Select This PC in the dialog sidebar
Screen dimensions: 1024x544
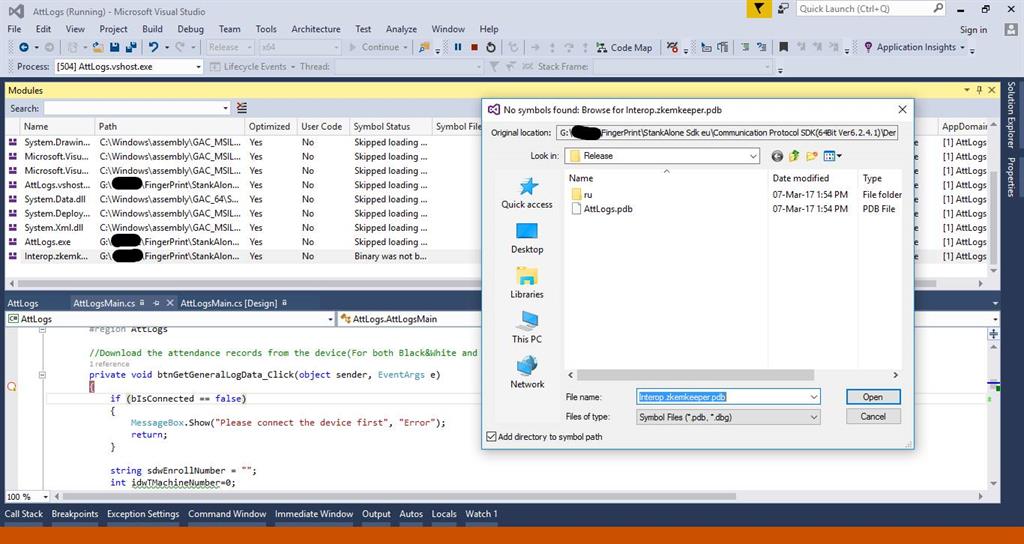[527, 328]
